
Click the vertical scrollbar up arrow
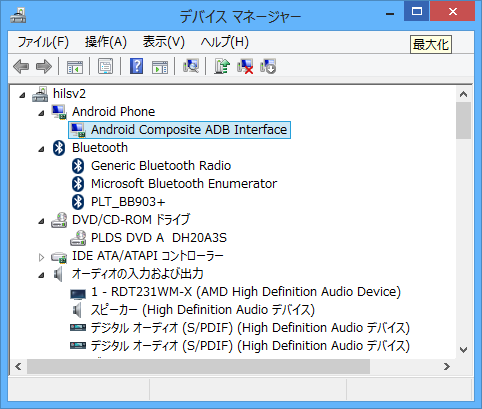tap(463, 94)
